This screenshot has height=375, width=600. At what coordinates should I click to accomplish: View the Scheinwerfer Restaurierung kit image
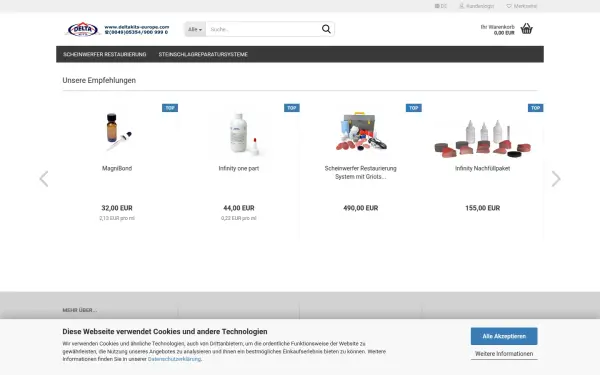pyautogui.click(x=361, y=132)
